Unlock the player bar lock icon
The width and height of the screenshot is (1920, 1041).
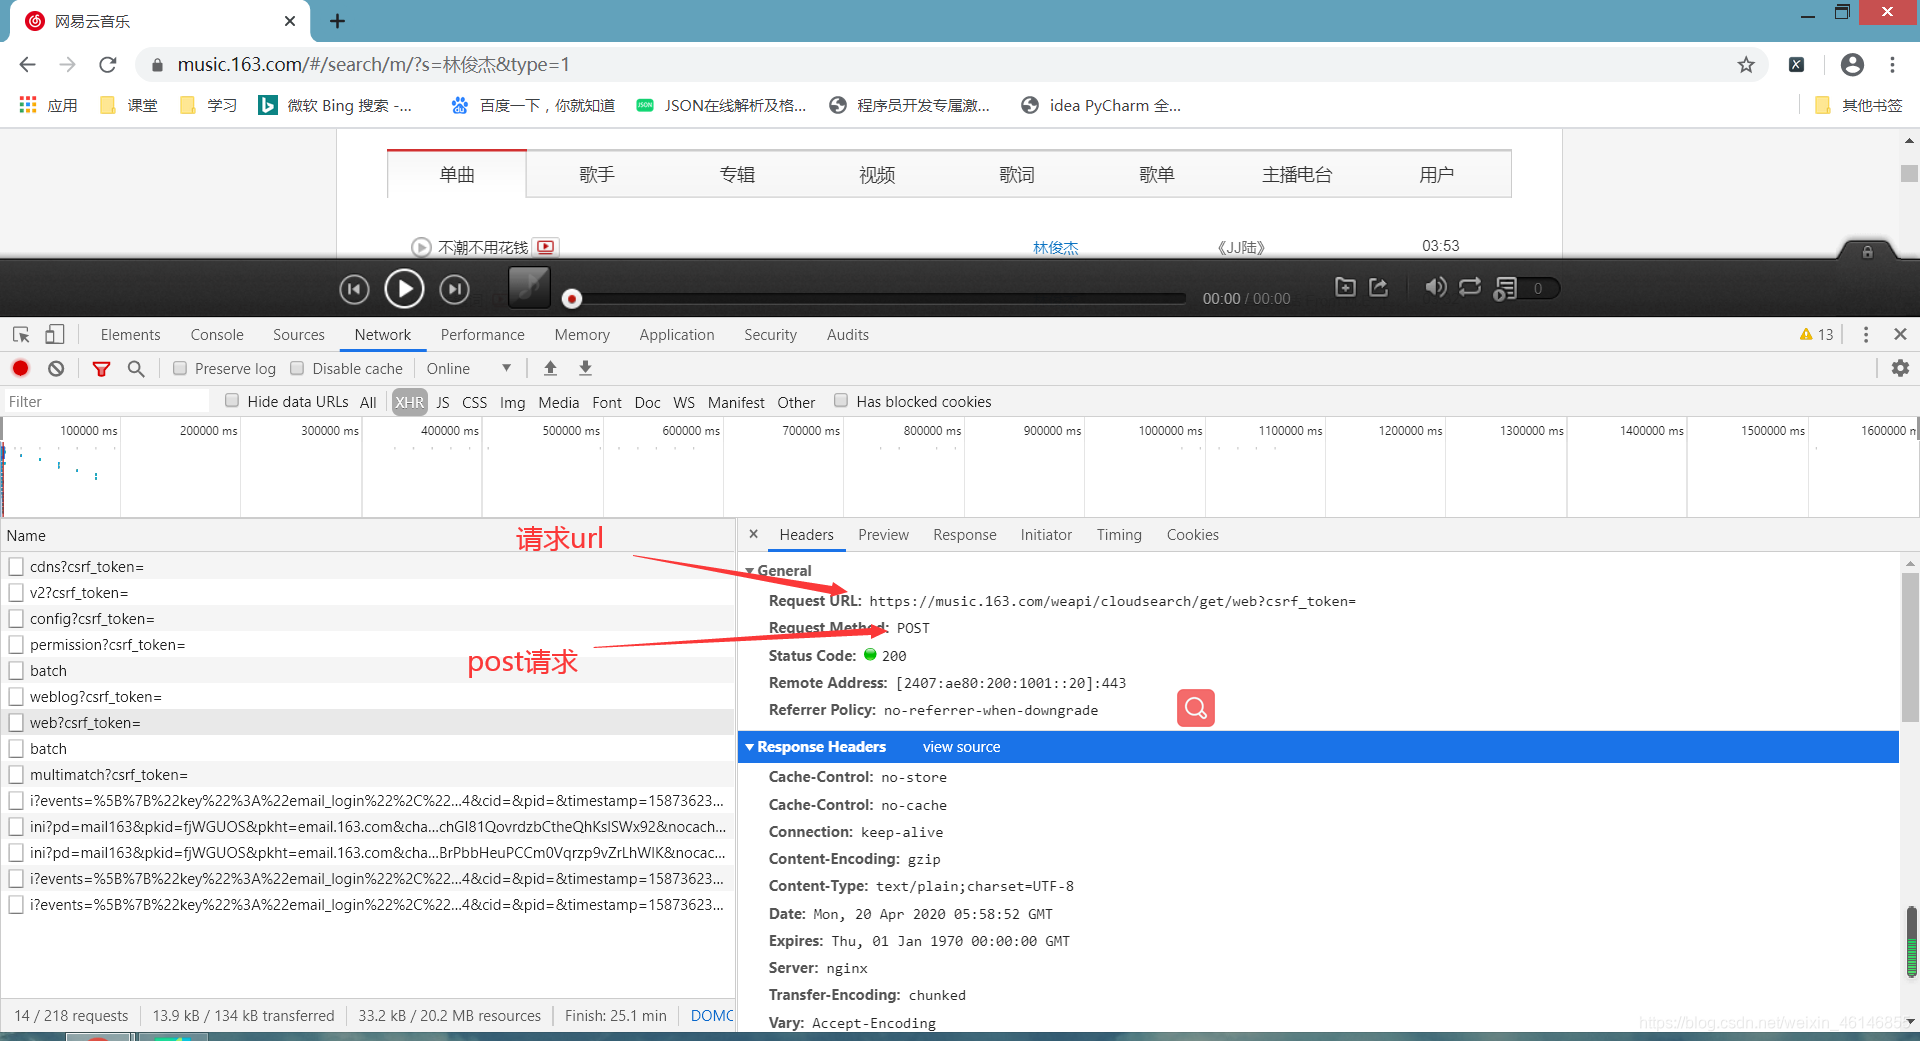(1867, 252)
